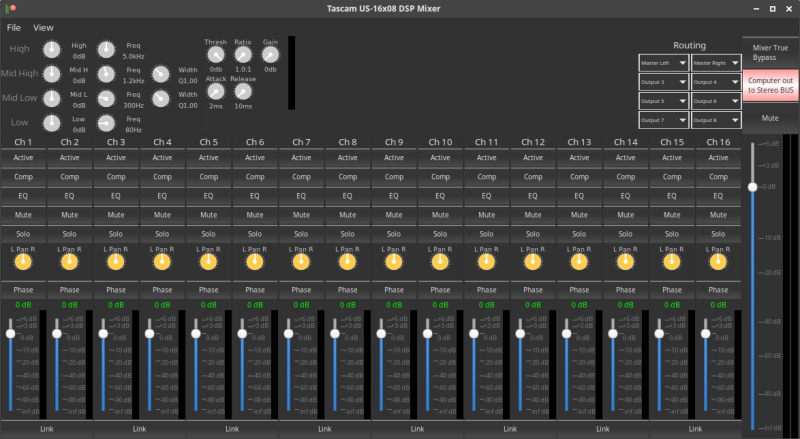Open the File menu
This screenshot has height=439, width=800.
[14, 28]
